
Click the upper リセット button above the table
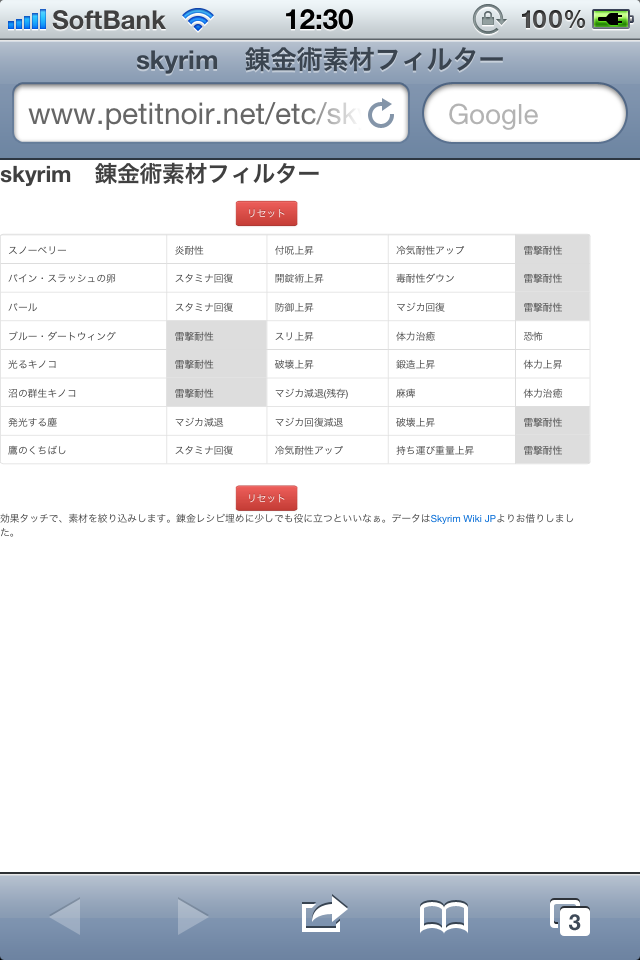tap(266, 213)
